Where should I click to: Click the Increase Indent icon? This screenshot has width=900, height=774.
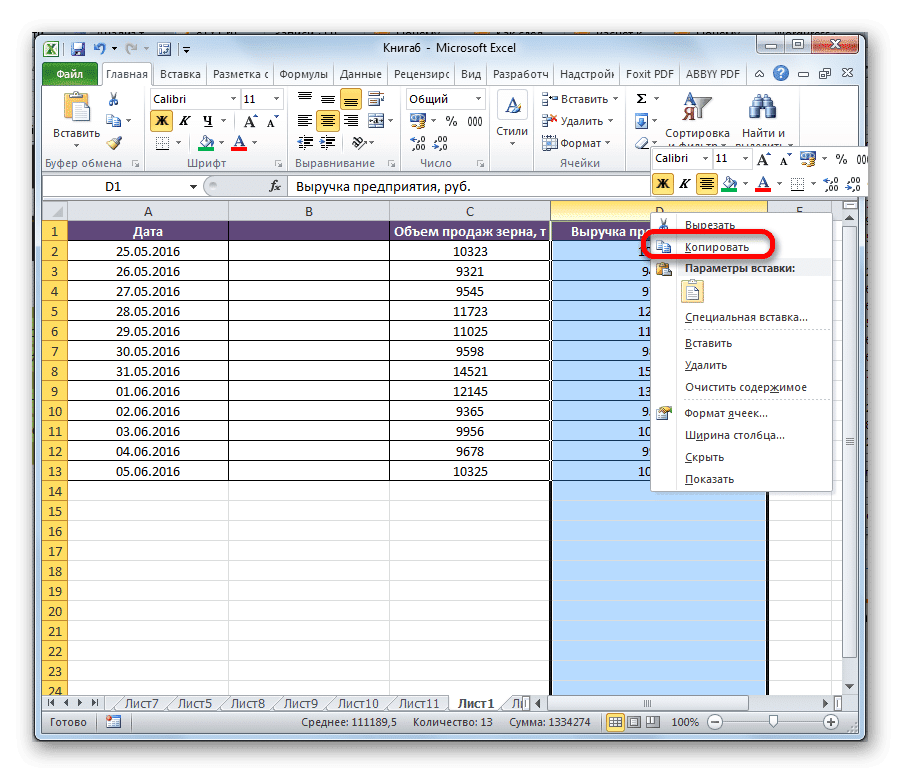328,142
